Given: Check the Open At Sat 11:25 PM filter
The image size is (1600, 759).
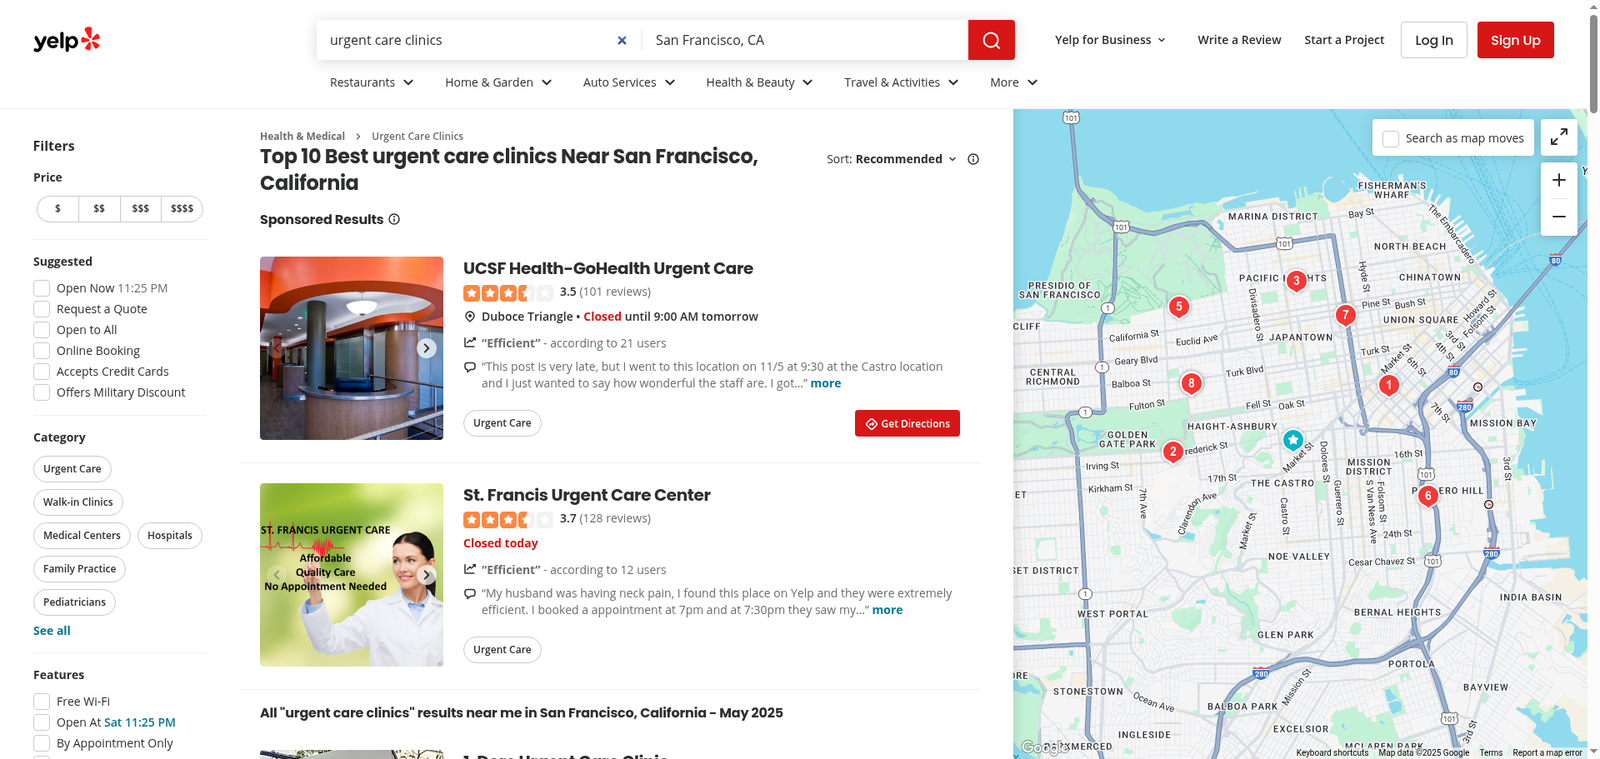Looking at the screenshot, I should pos(42,723).
